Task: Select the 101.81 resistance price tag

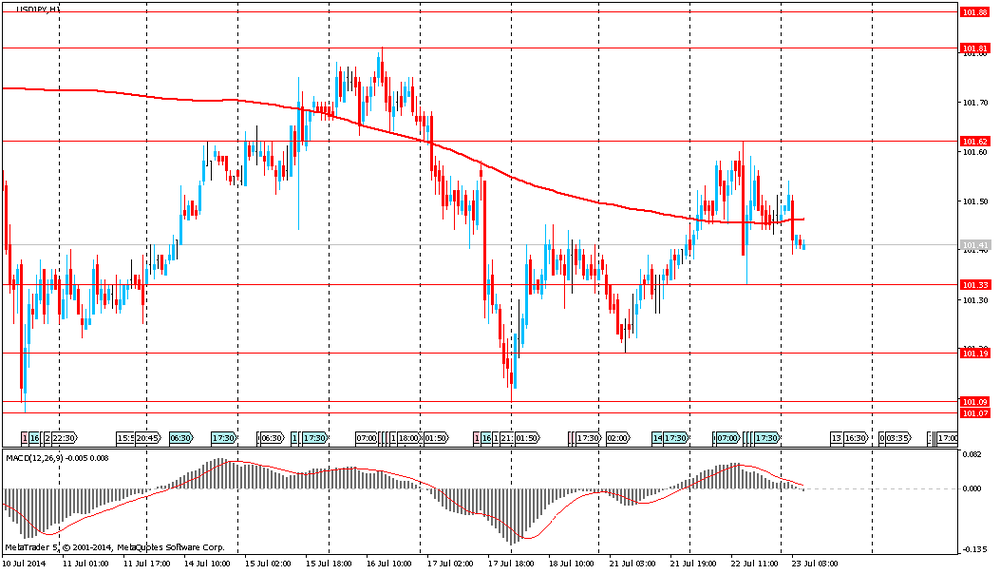Action: pos(974,48)
